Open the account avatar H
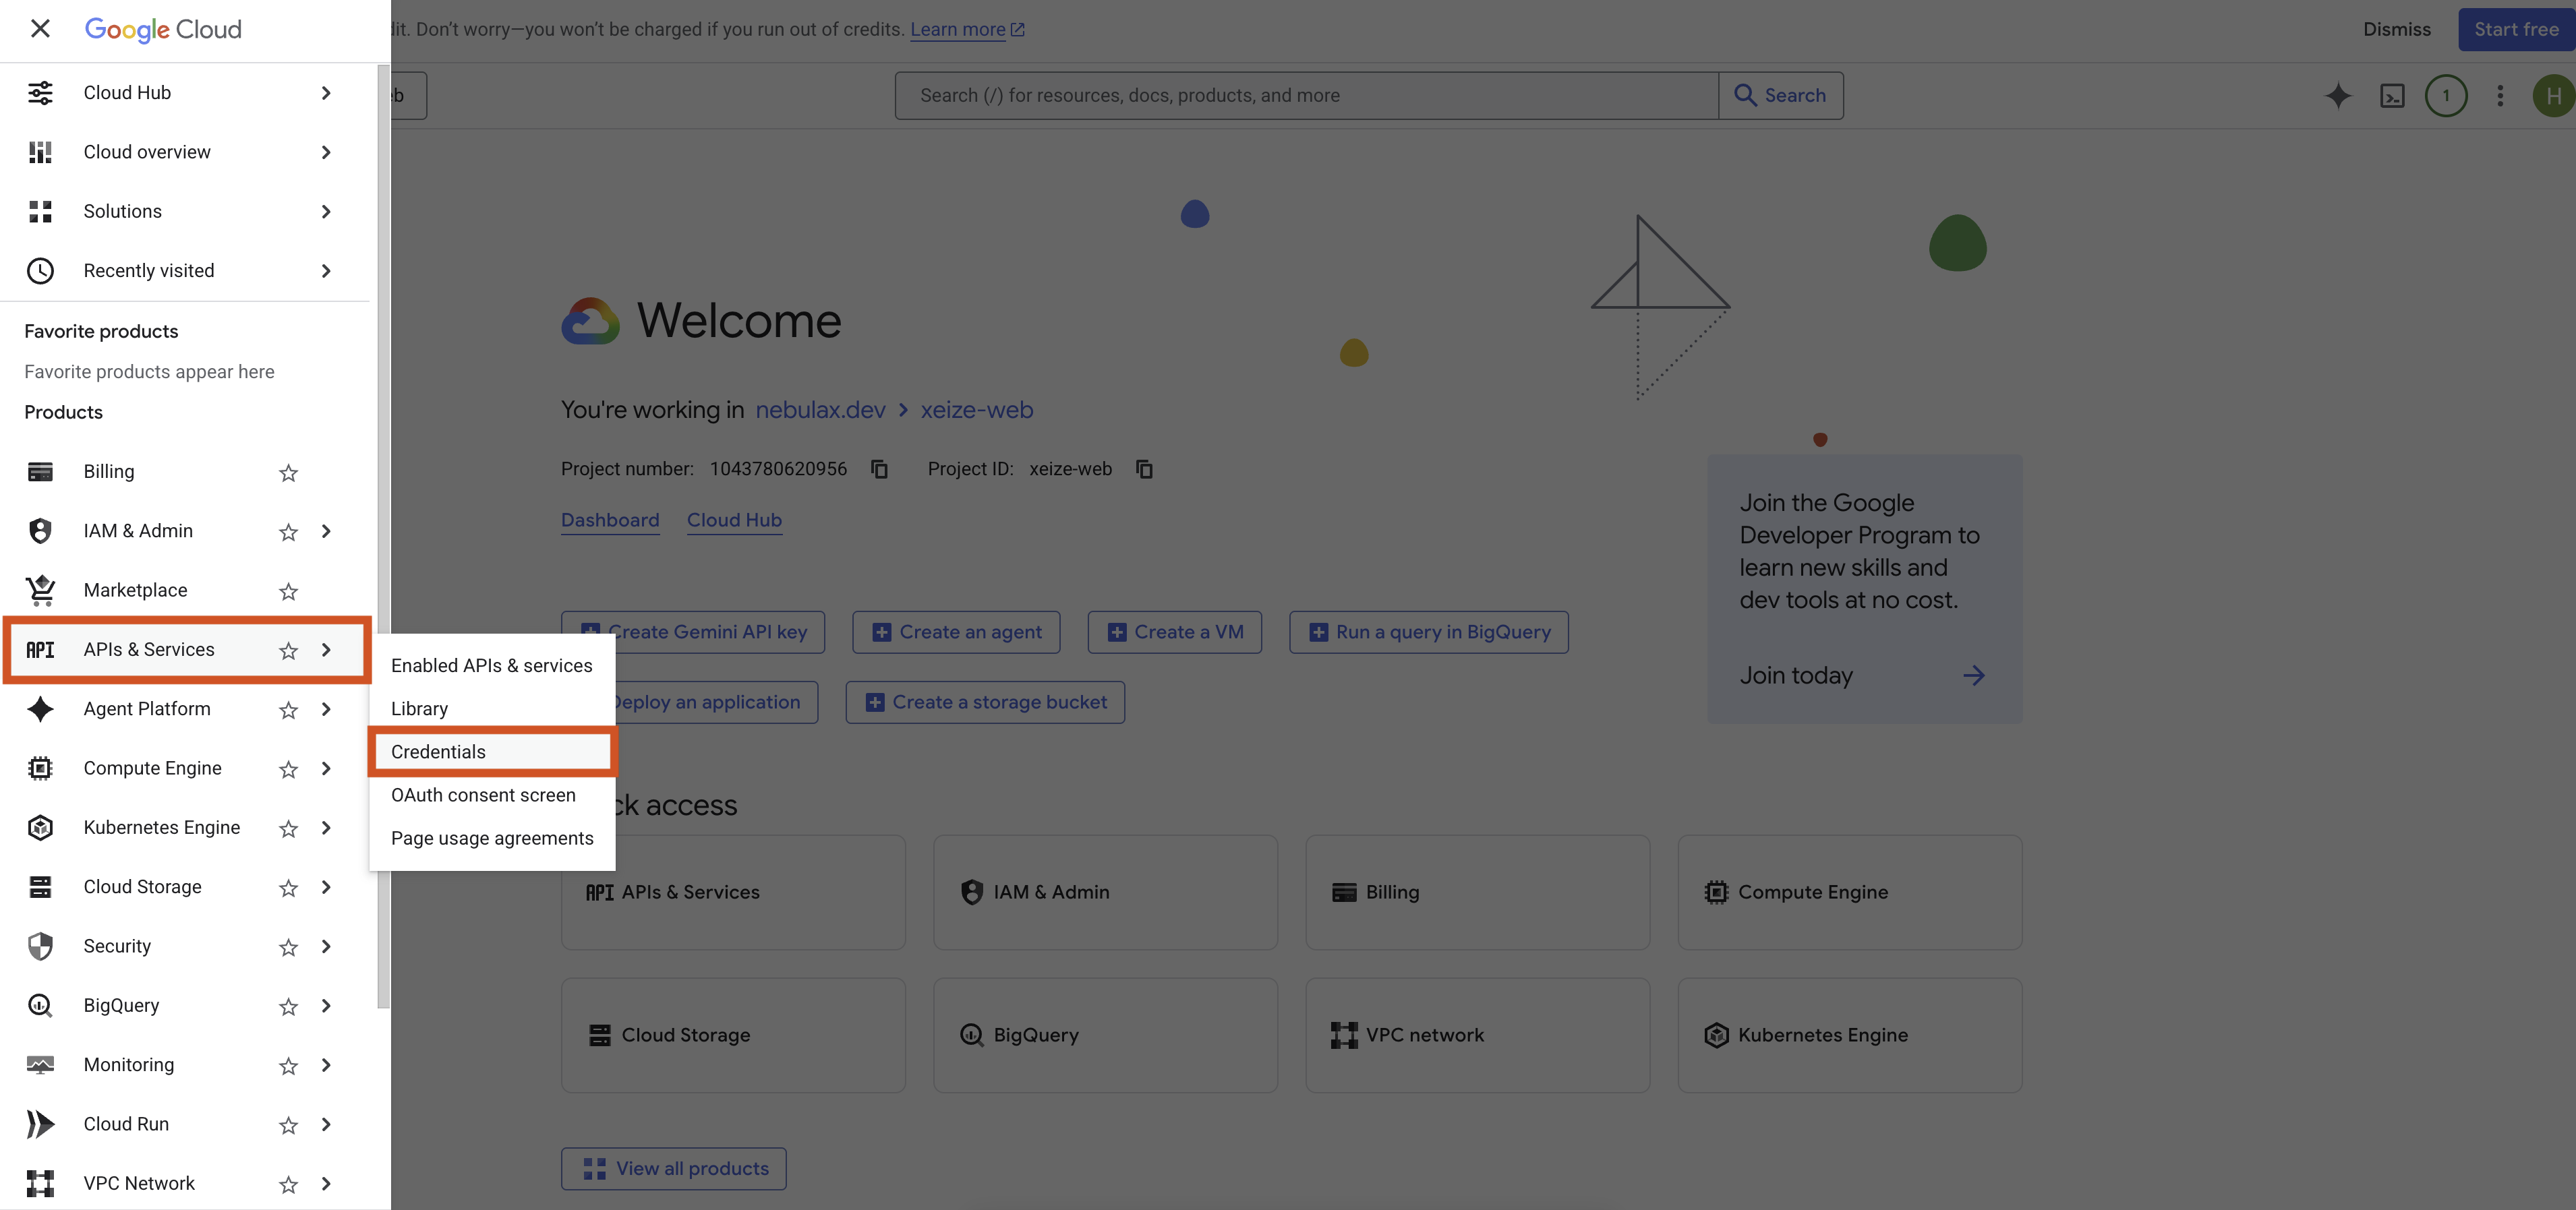2576x1210 pixels. [2553, 96]
